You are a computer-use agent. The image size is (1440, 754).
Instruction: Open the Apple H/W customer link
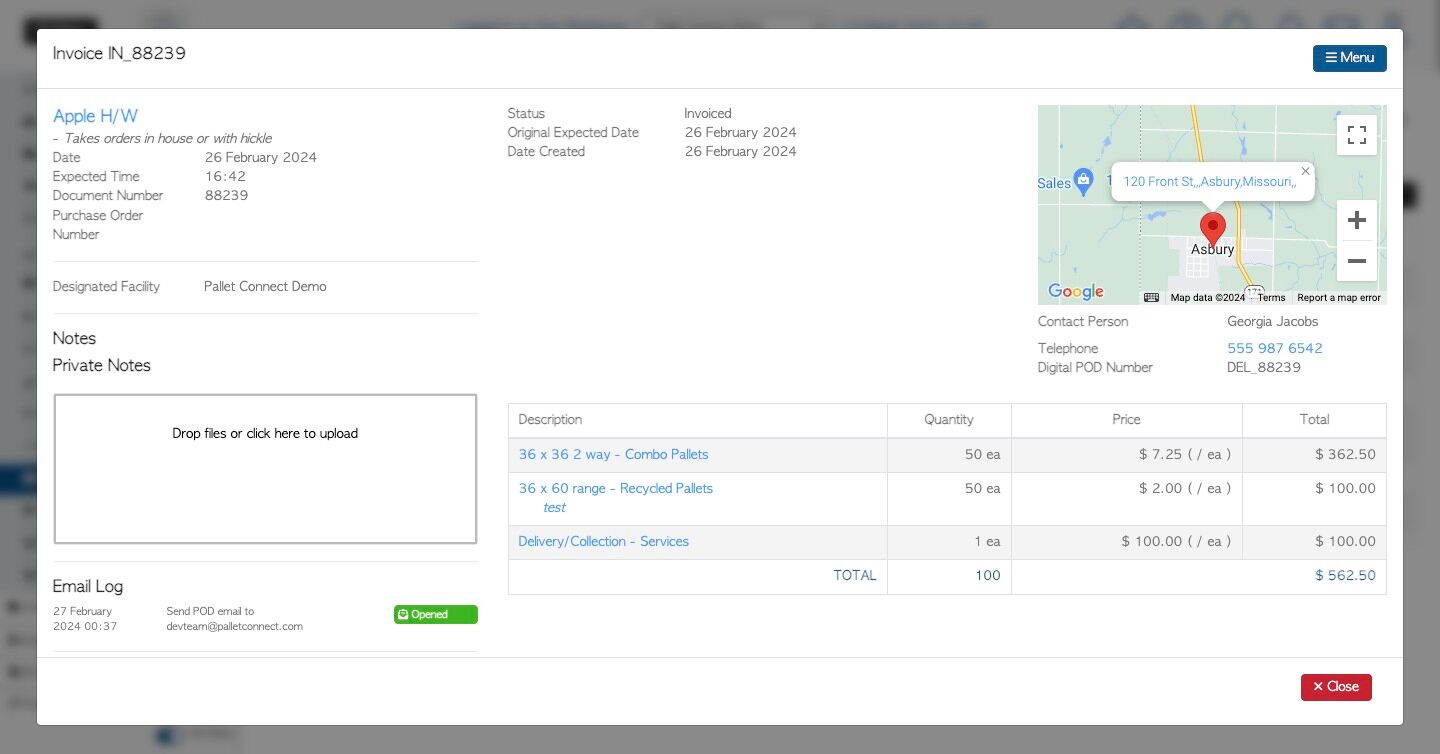(95, 116)
